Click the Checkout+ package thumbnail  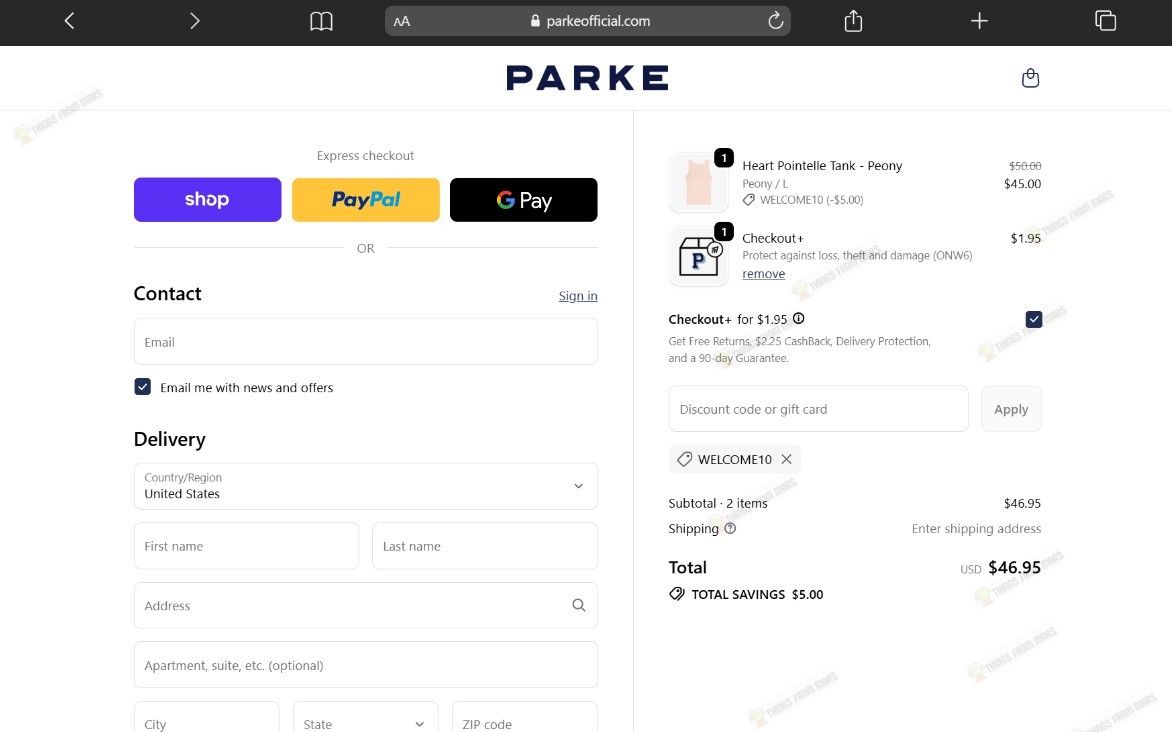pos(699,256)
